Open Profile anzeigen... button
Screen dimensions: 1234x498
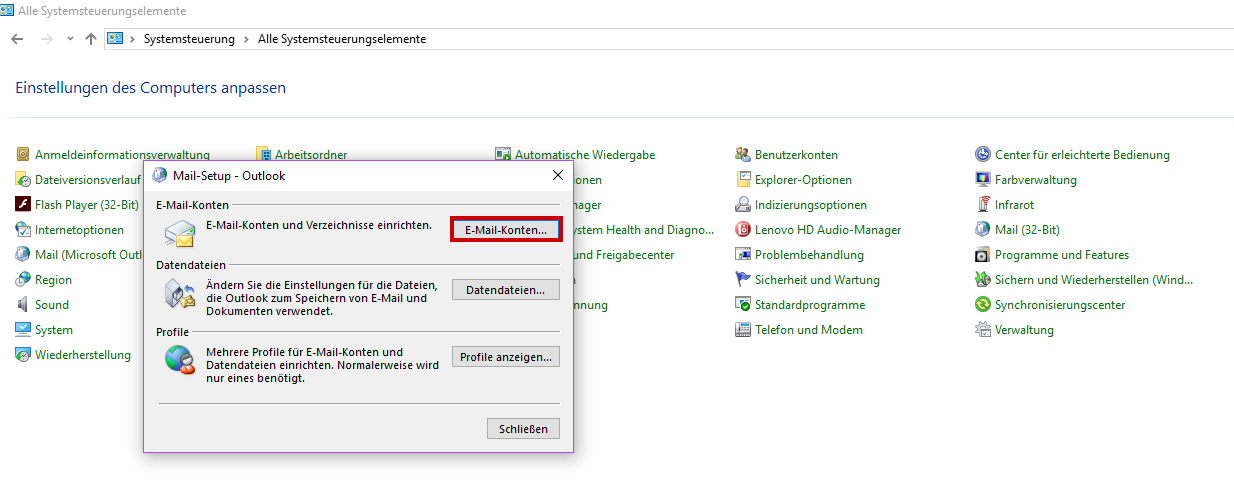[x=506, y=357]
